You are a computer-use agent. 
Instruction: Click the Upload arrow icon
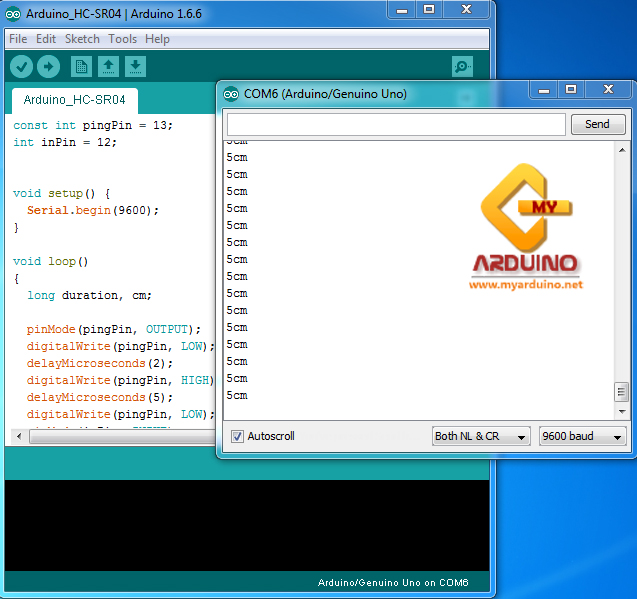click(48, 67)
